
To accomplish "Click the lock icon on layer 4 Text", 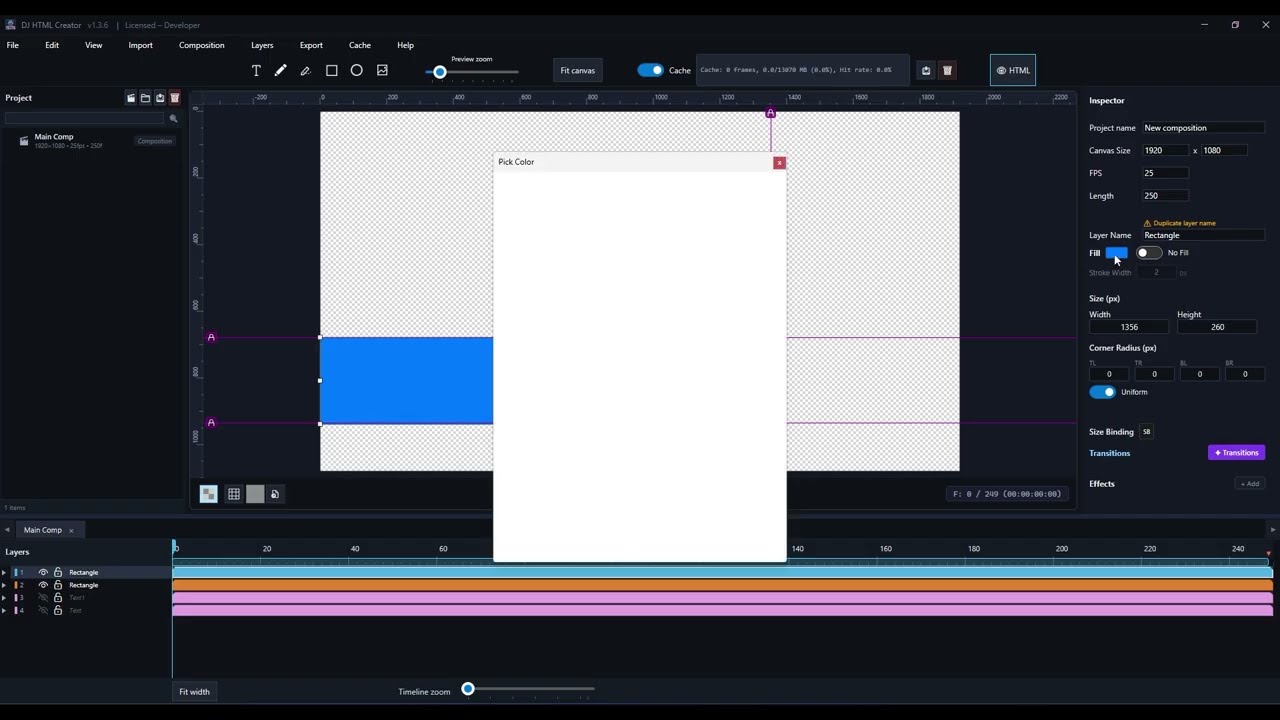I will pos(58,610).
